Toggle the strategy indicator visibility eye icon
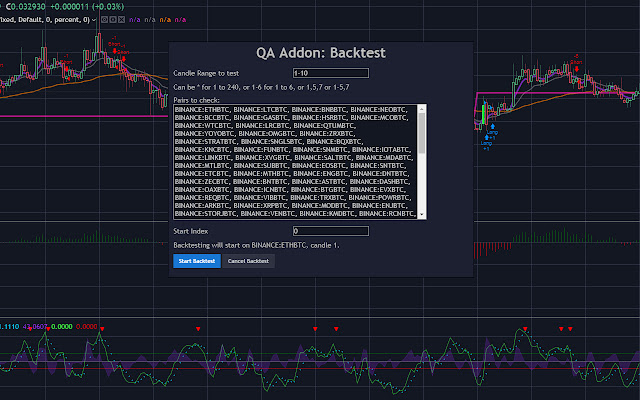The image size is (640, 400). (x=104, y=20)
